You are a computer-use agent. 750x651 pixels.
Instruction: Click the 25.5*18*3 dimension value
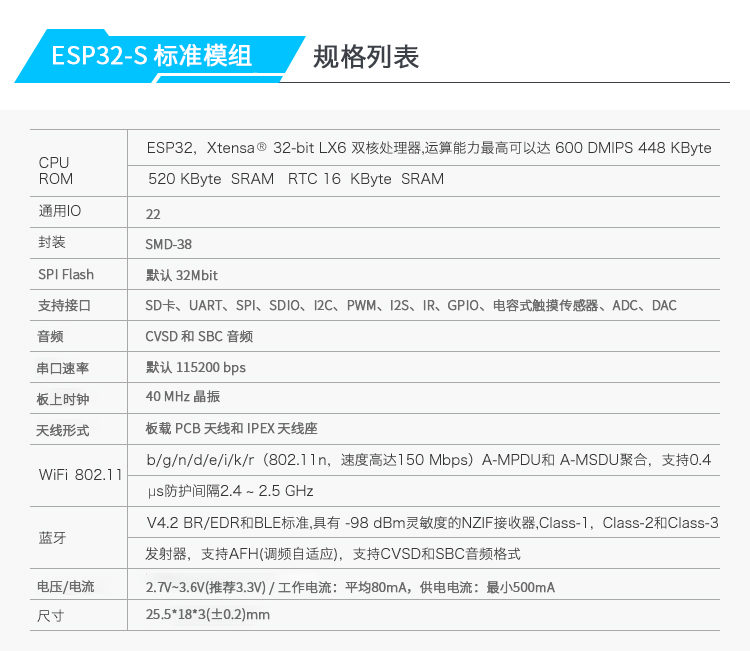click(x=207, y=615)
